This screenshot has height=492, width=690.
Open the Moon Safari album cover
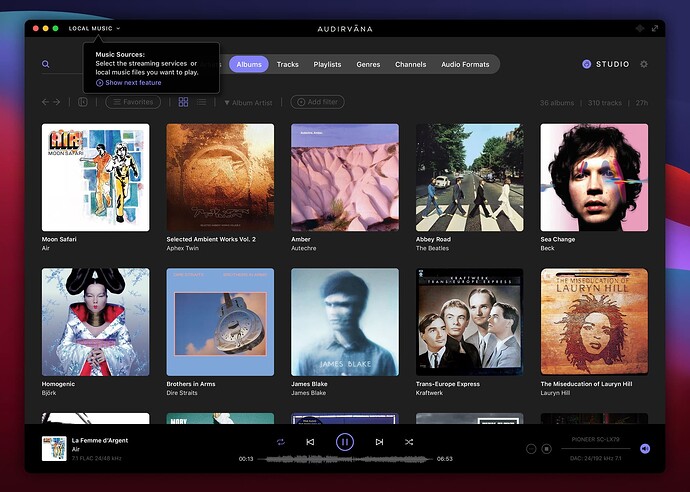coord(95,177)
